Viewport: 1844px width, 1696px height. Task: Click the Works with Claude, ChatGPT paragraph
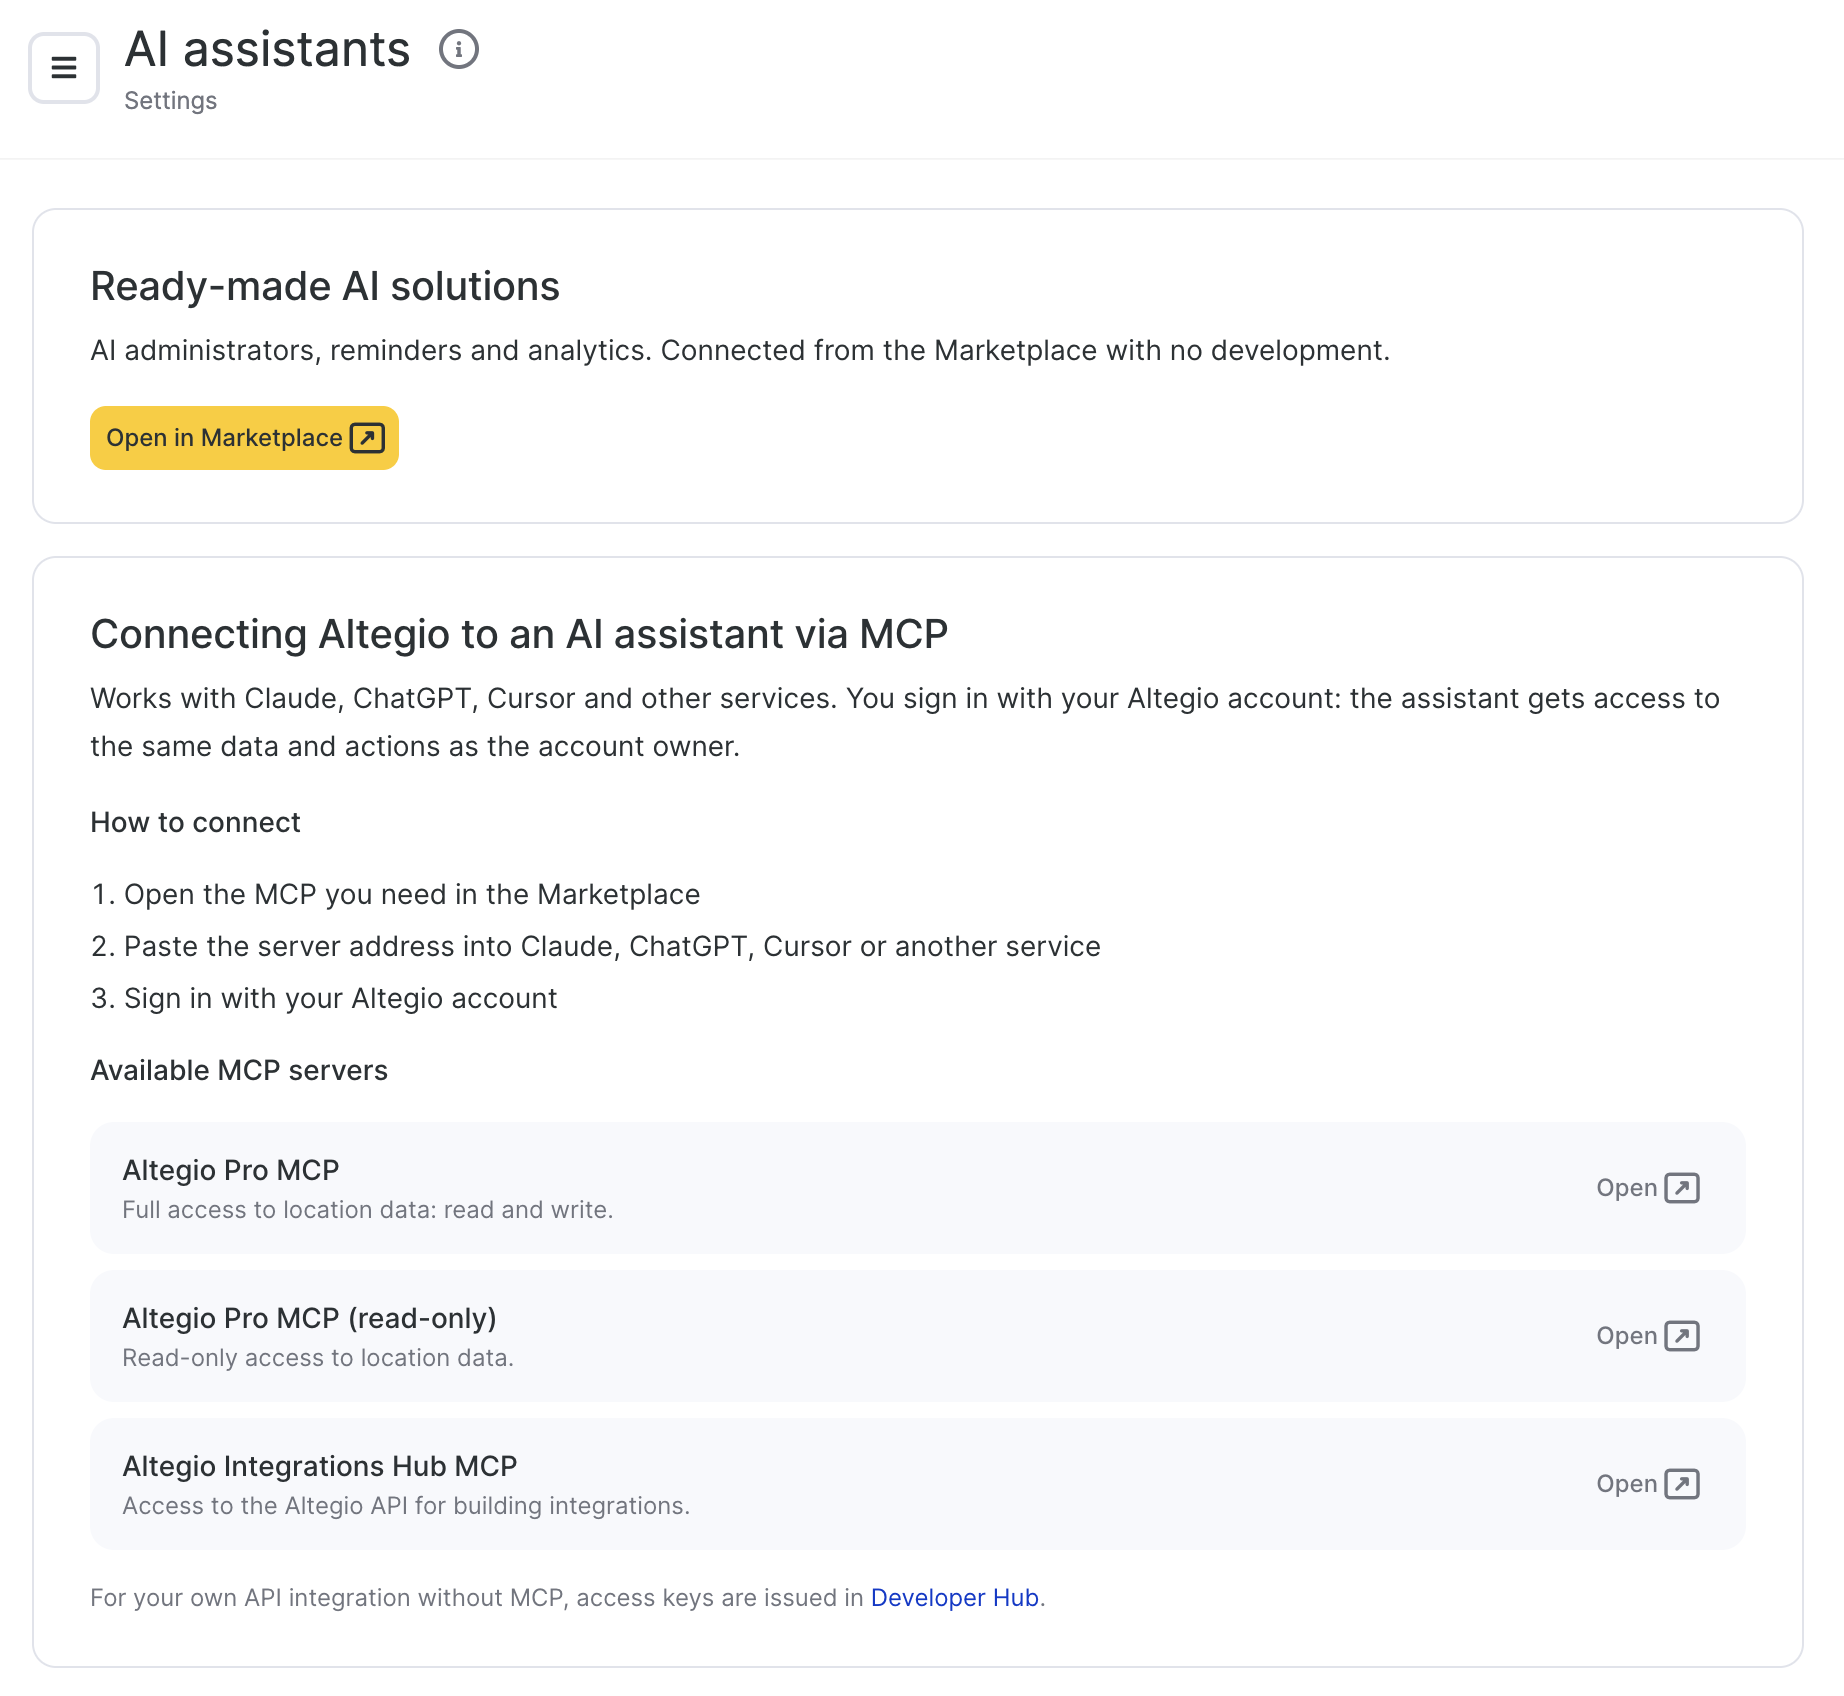(905, 722)
